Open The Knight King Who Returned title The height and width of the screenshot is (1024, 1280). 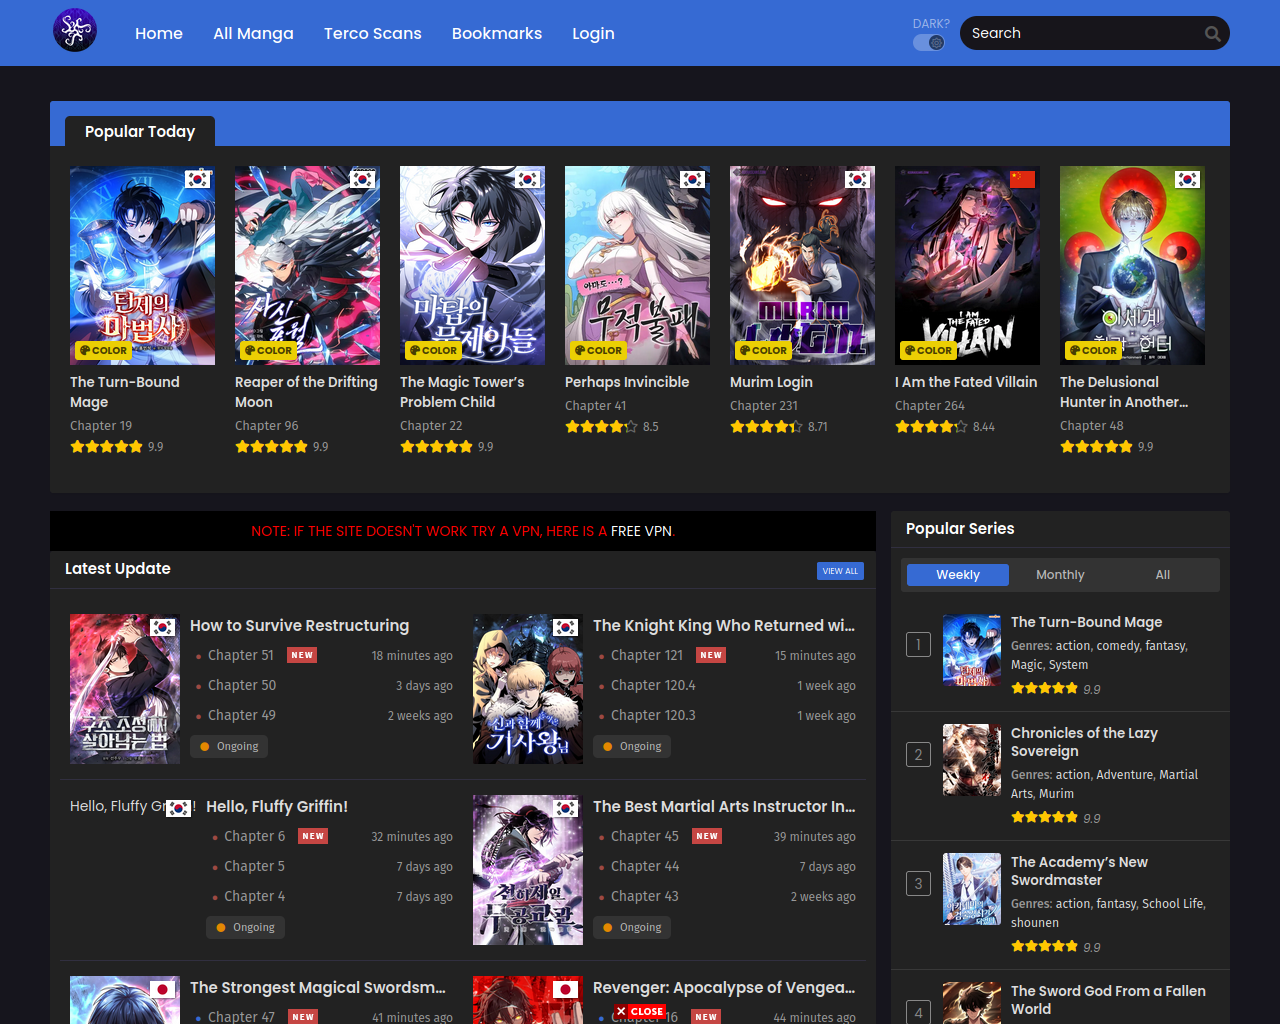pyautogui.click(x=724, y=625)
